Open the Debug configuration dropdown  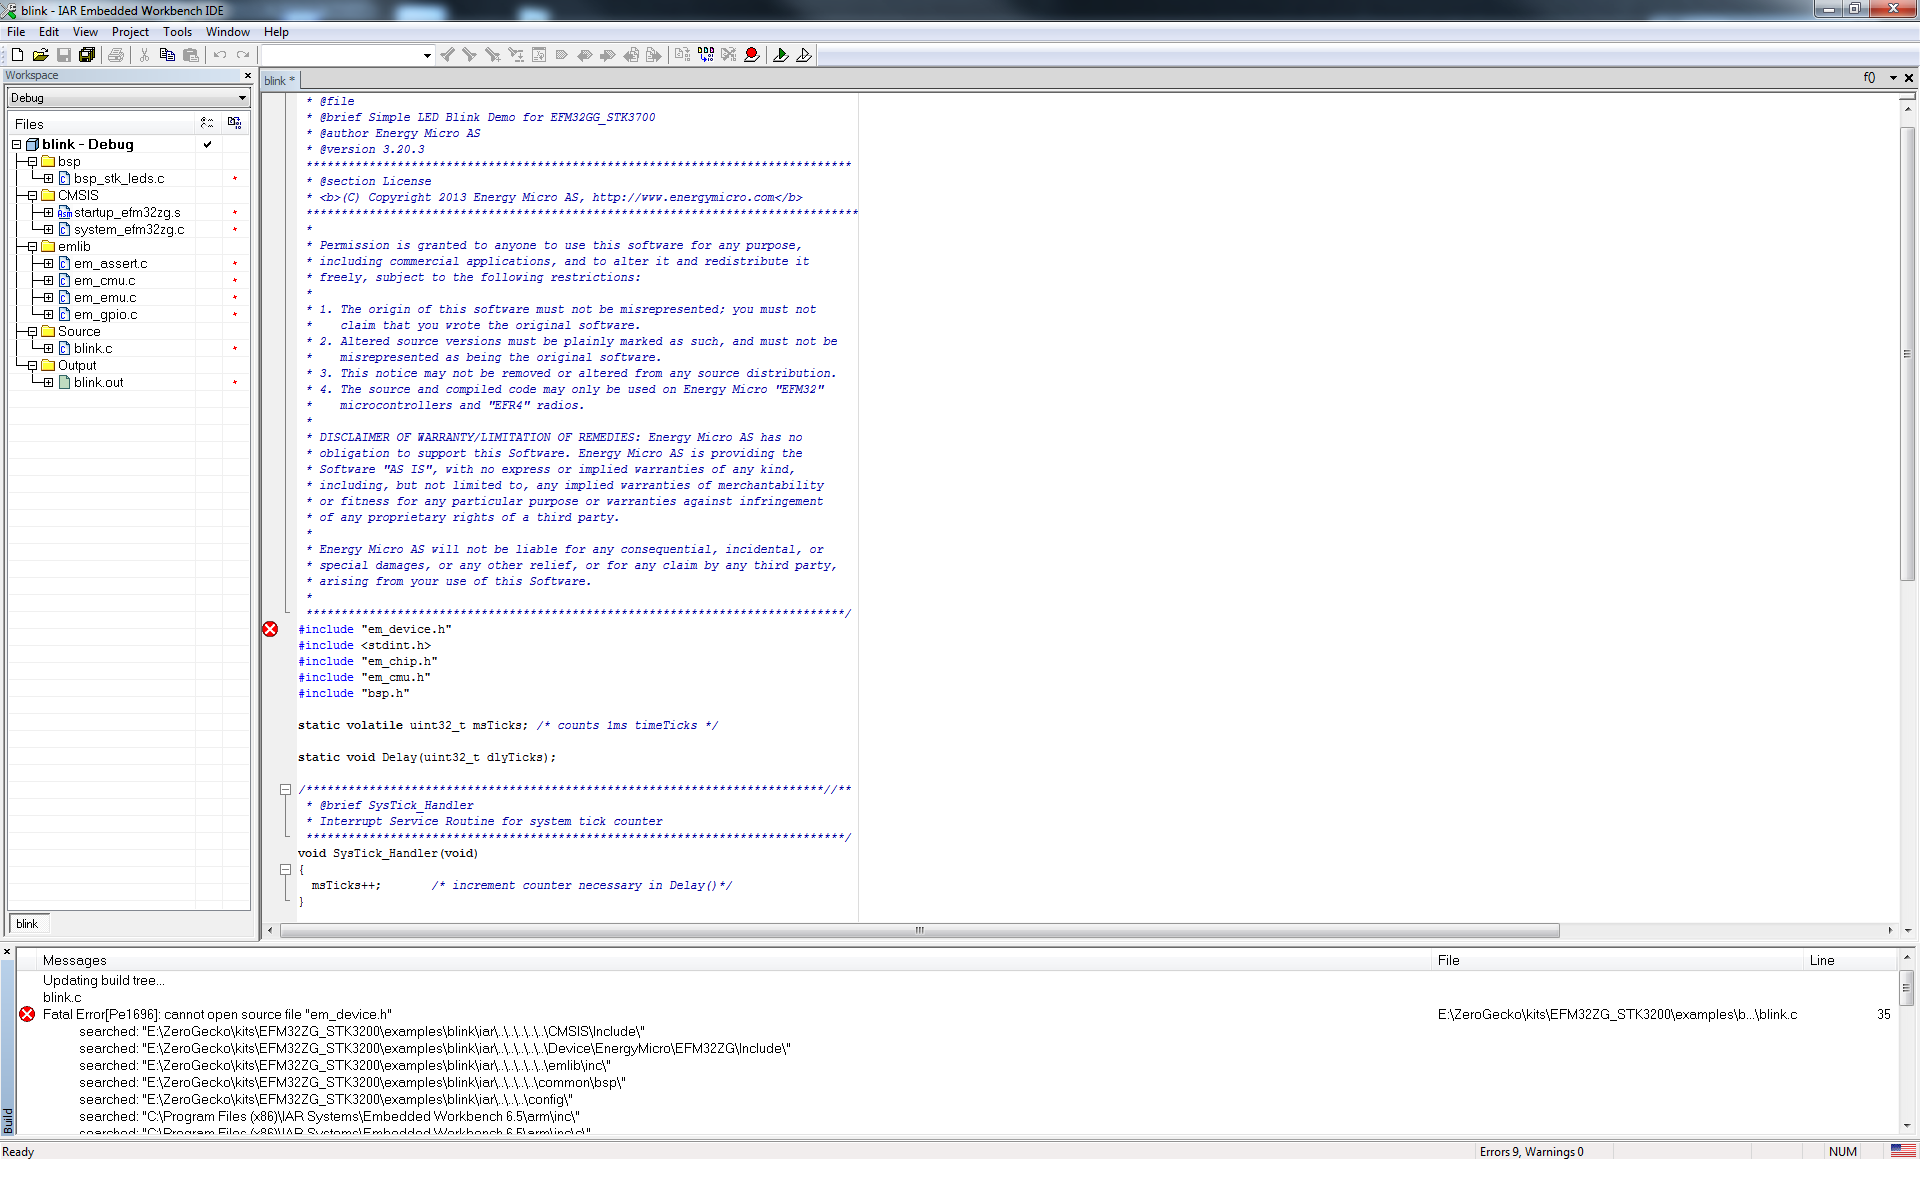click(x=242, y=98)
